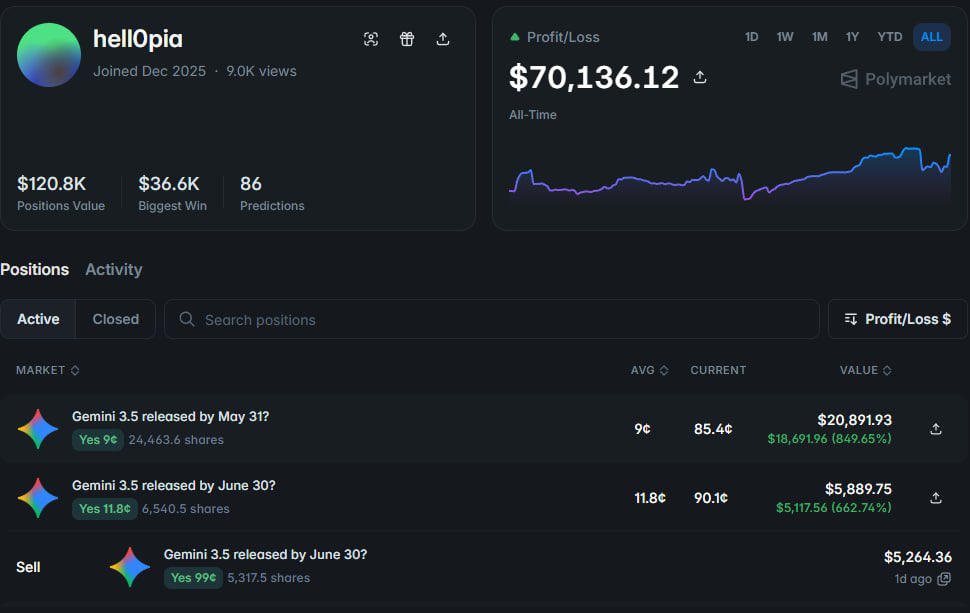Click the hell0pia username
This screenshot has height=613, width=970.
pyautogui.click(x=138, y=39)
